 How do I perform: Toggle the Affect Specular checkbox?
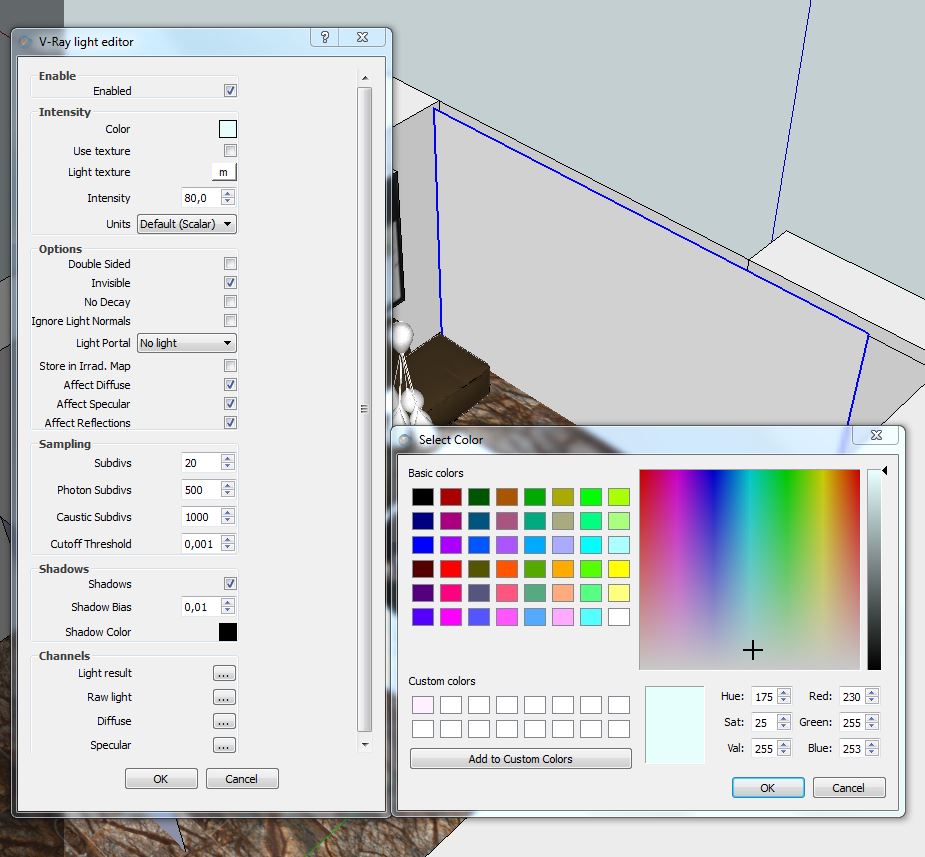point(230,403)
